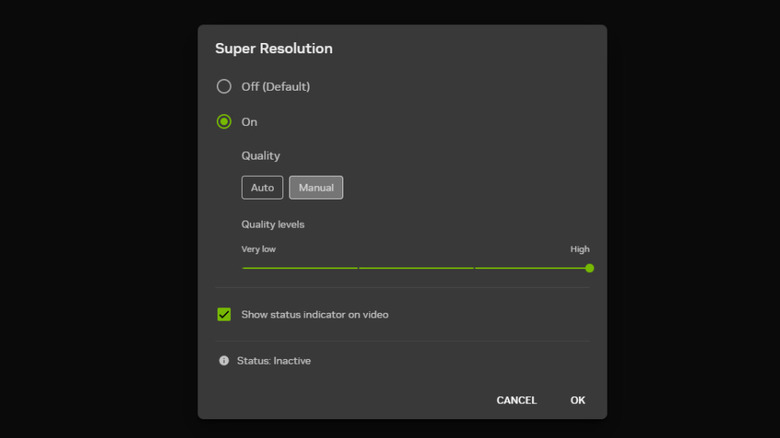Select the On radio button
Viewport: 780px width, 438px height.
(x=224, y=122)
